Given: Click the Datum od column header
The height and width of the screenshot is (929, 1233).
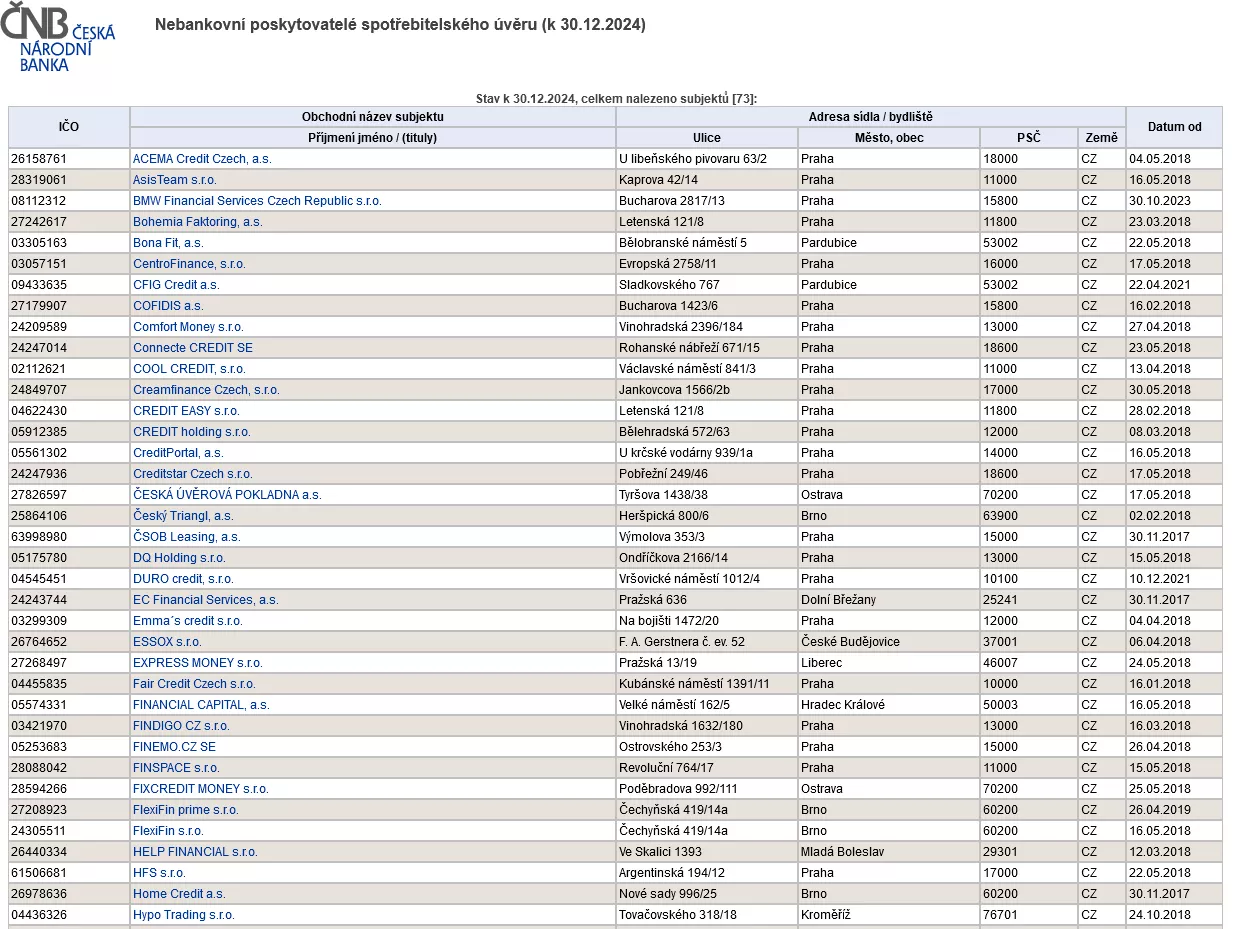Looking at the screenshot, I should point(1175,127).
